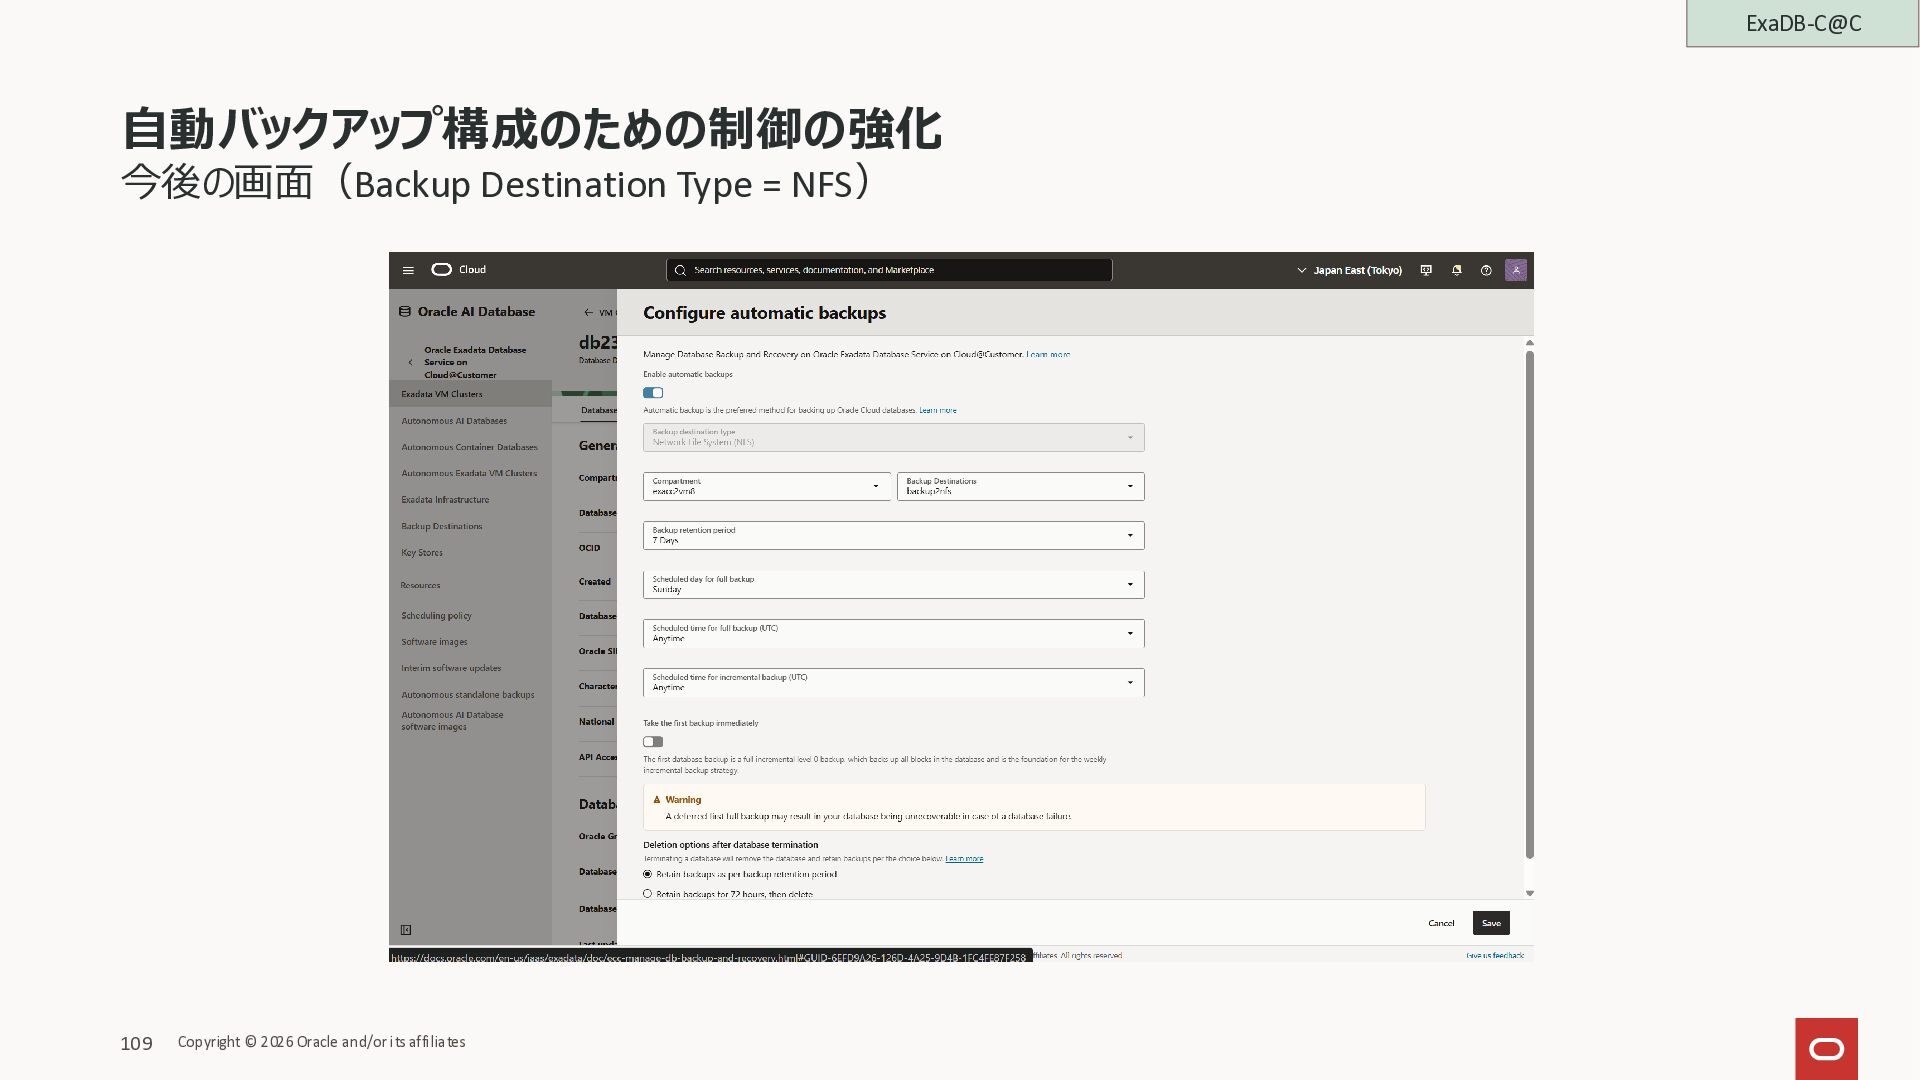Select Retain backups as per backup retention period
The height and width of the screenshot is (1080, 1920).
pyautogui.click(x=648, y=874)
